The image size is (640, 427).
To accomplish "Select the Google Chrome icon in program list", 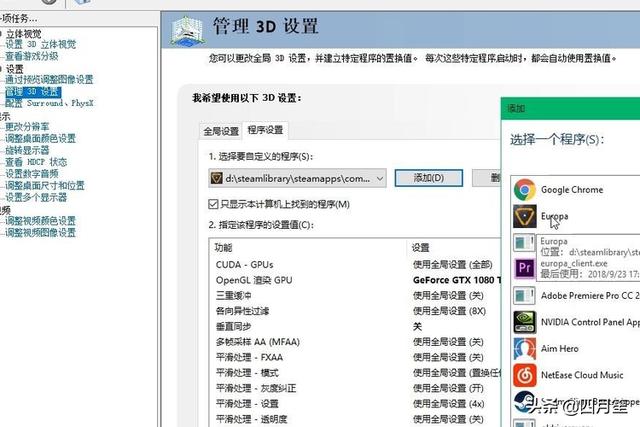I will (x=523, y=189).
